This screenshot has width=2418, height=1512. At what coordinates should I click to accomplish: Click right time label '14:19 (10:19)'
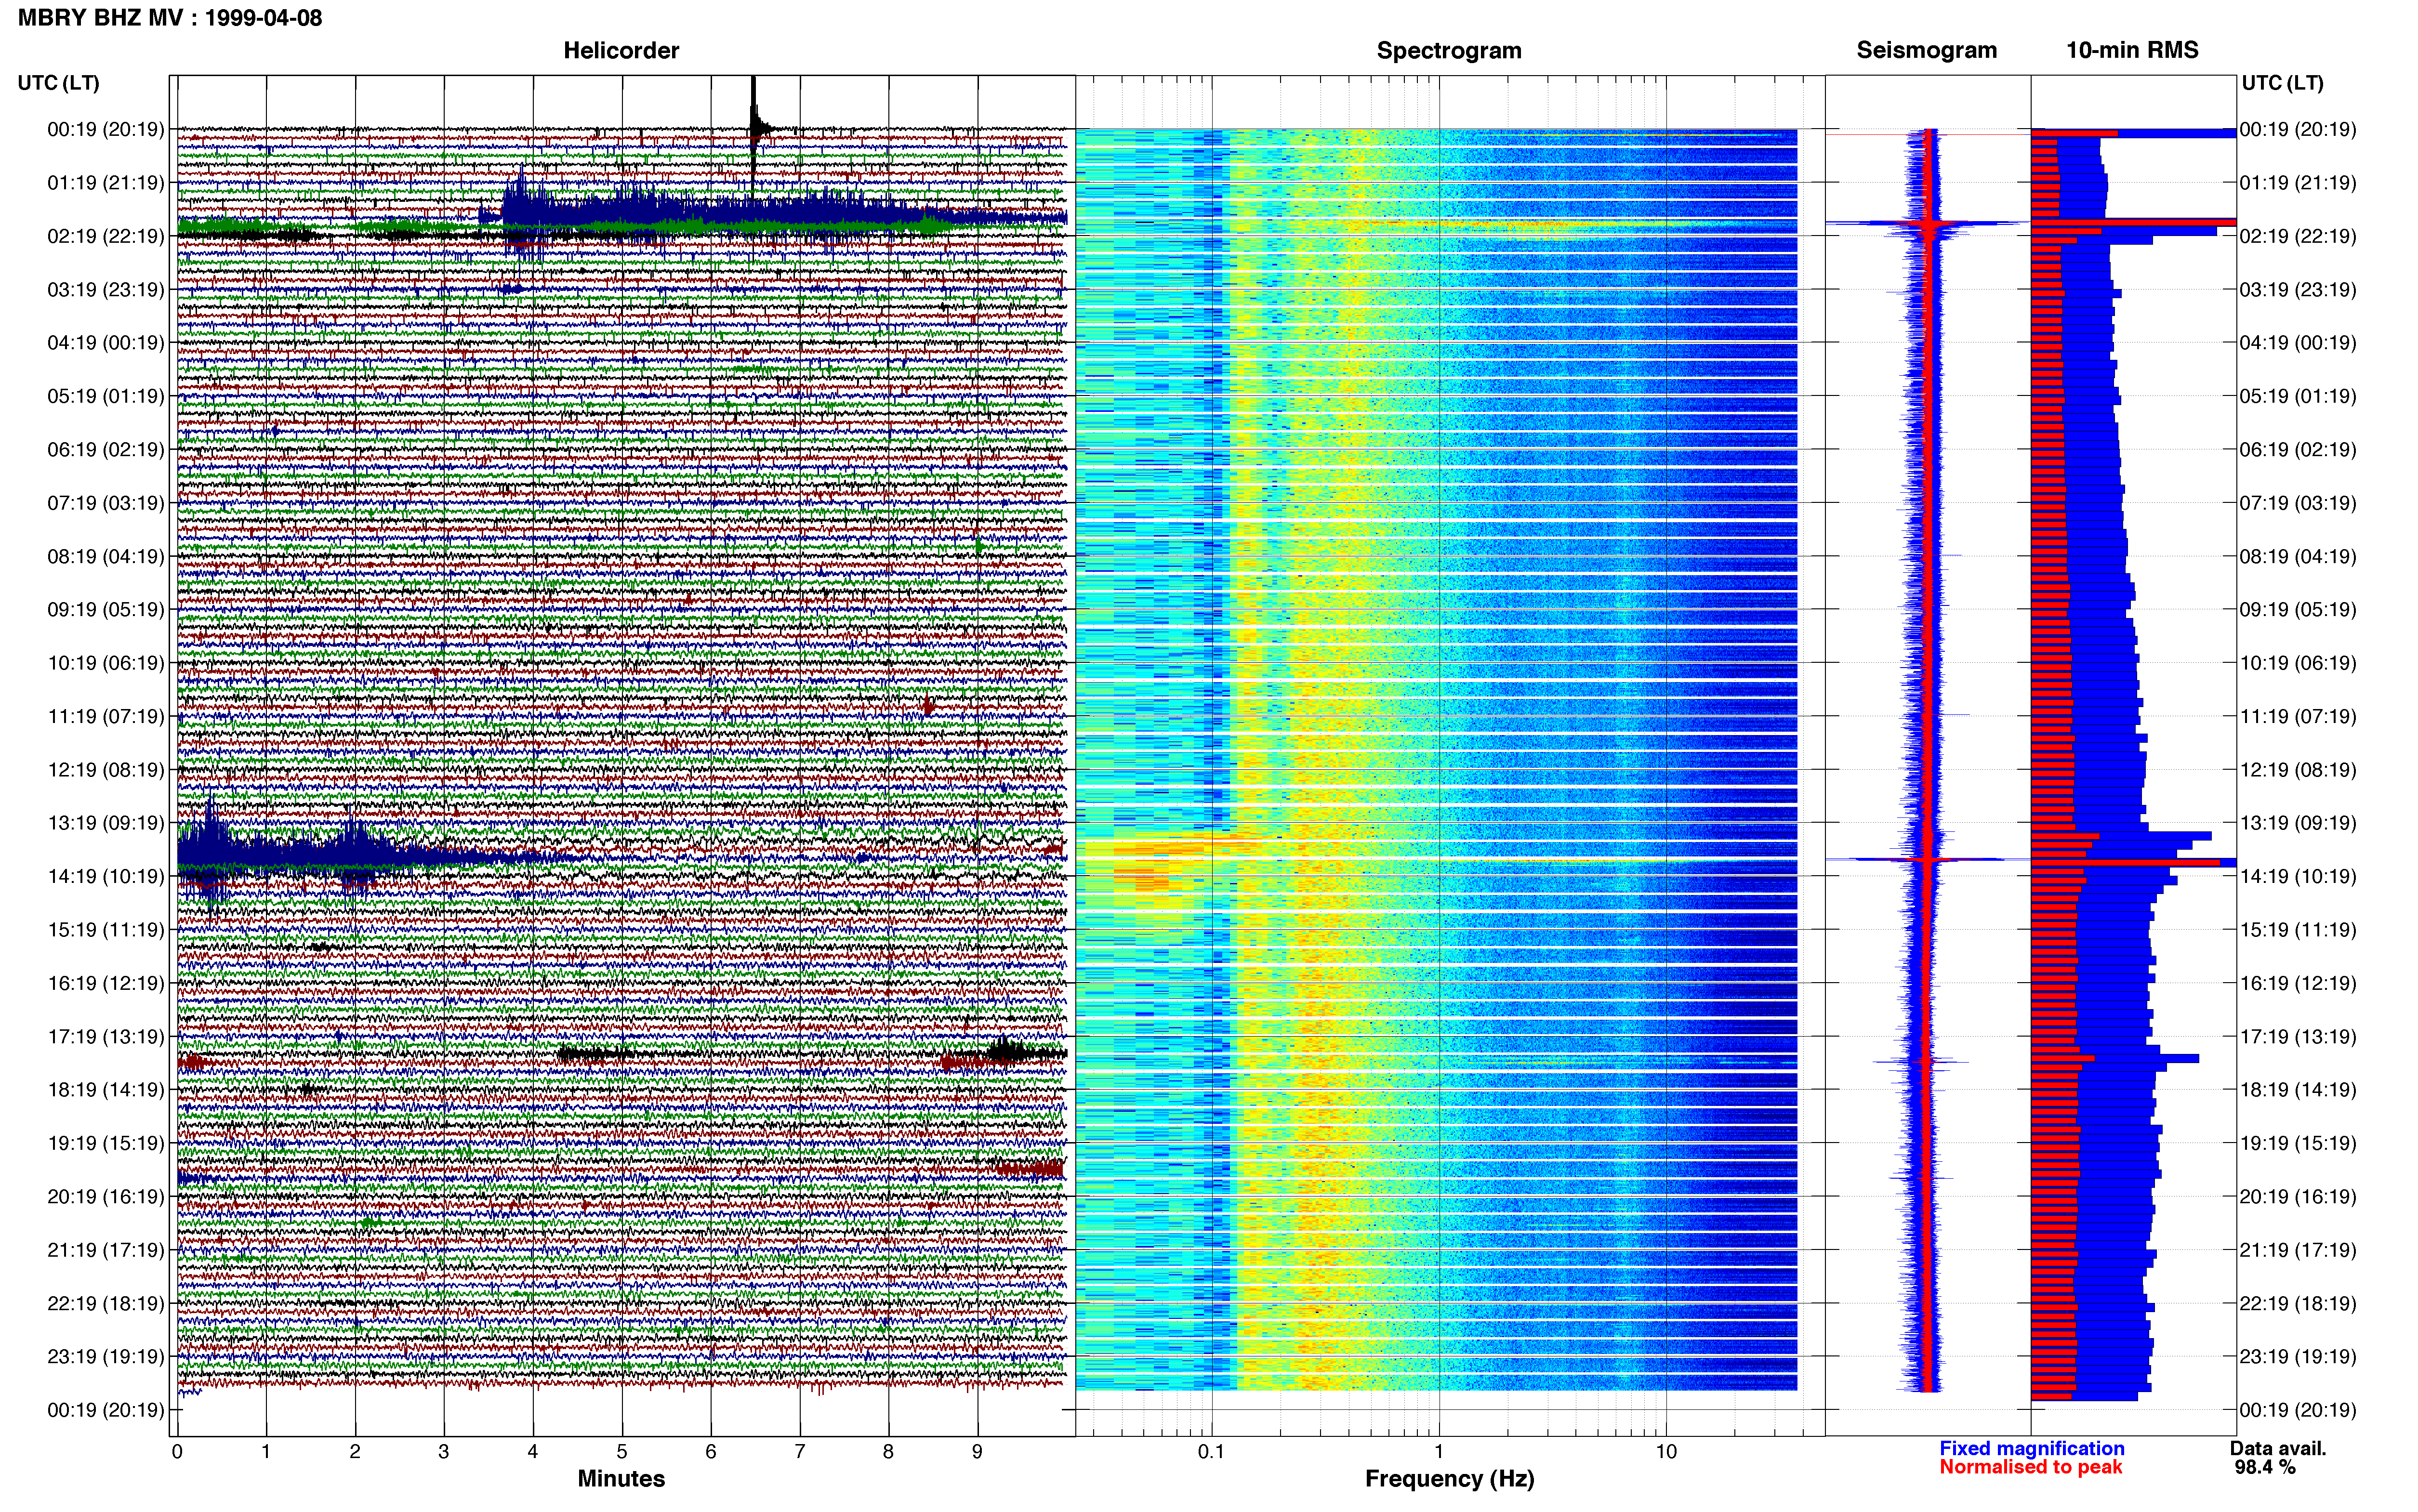tap(2298, 876)
